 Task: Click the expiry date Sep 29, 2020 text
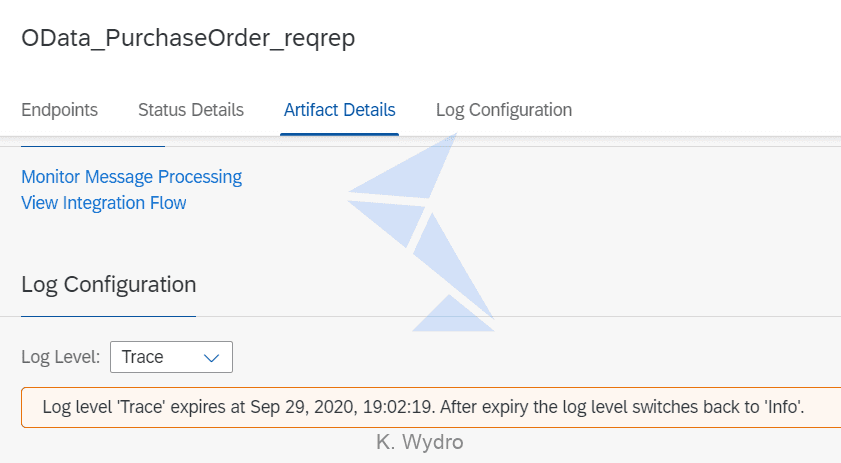[304, 407]
